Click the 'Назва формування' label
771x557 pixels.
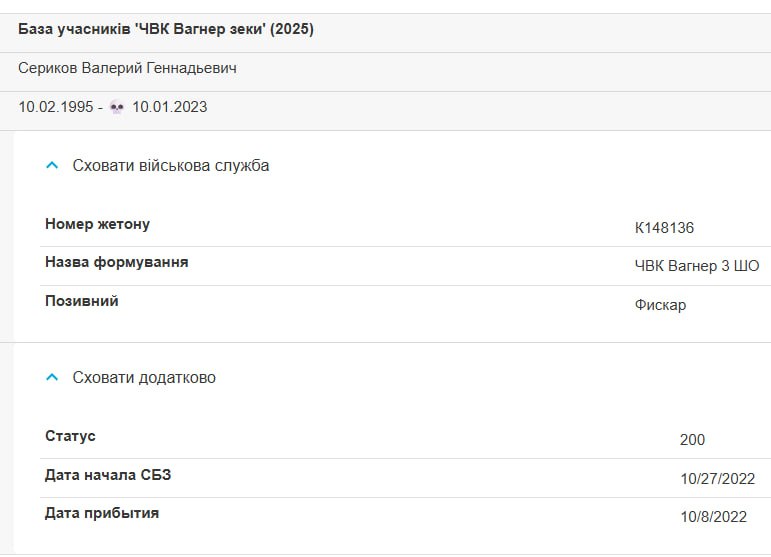pyautogui.click(x=117, y=262)
